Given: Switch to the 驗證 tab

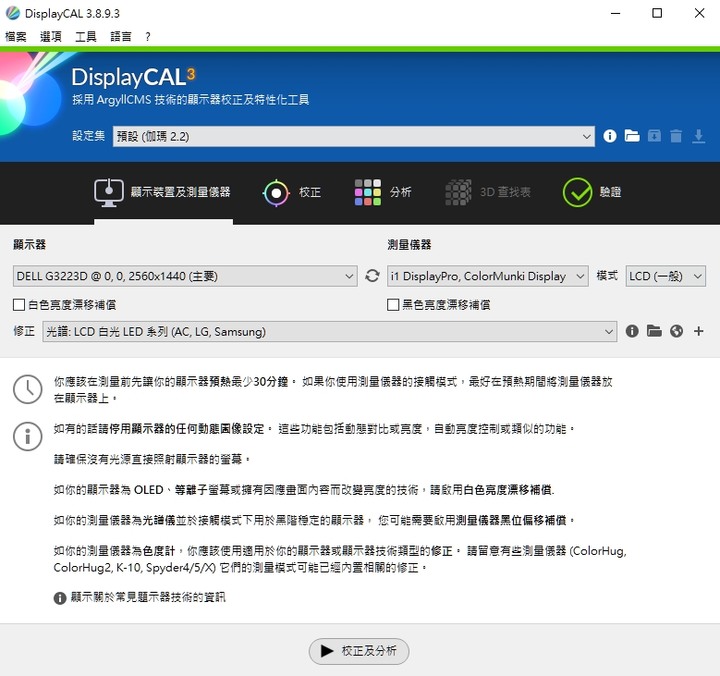Looking at the screenshot, I should pos(592,192).
